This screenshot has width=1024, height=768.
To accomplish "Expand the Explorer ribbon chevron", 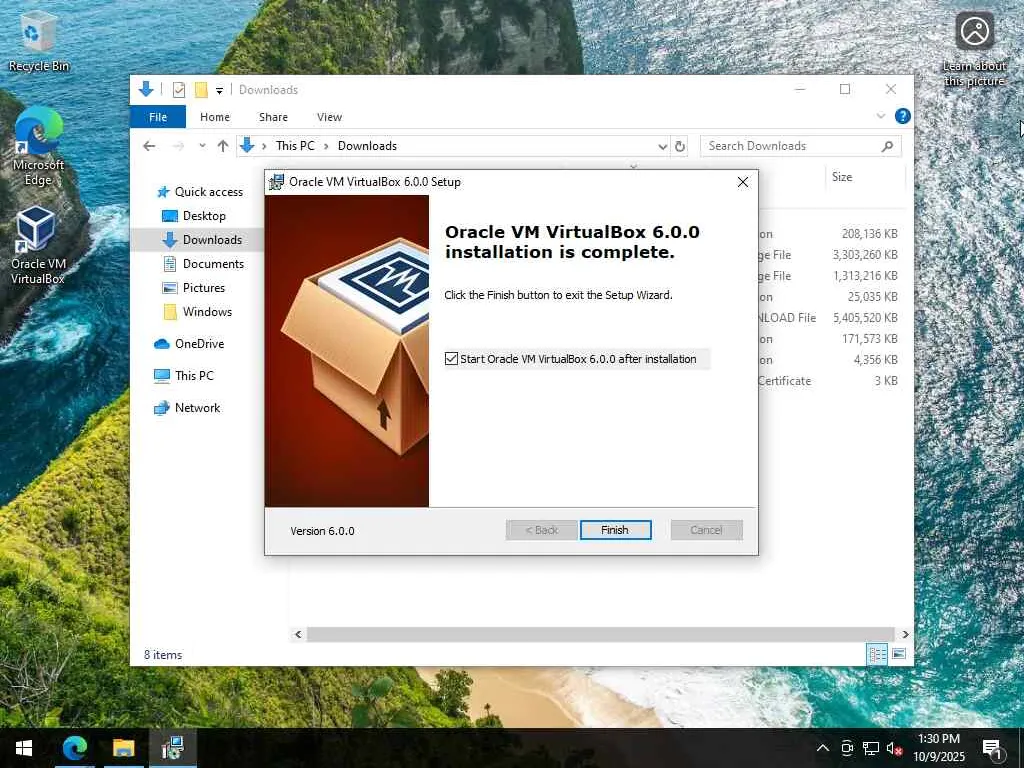I will click(x=880, y=116).
